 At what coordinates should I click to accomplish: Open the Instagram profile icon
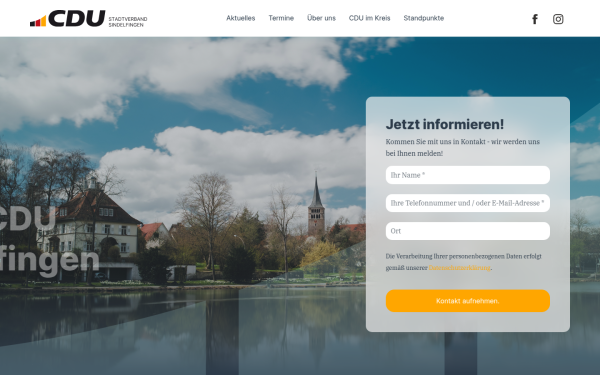click(558, 19)
